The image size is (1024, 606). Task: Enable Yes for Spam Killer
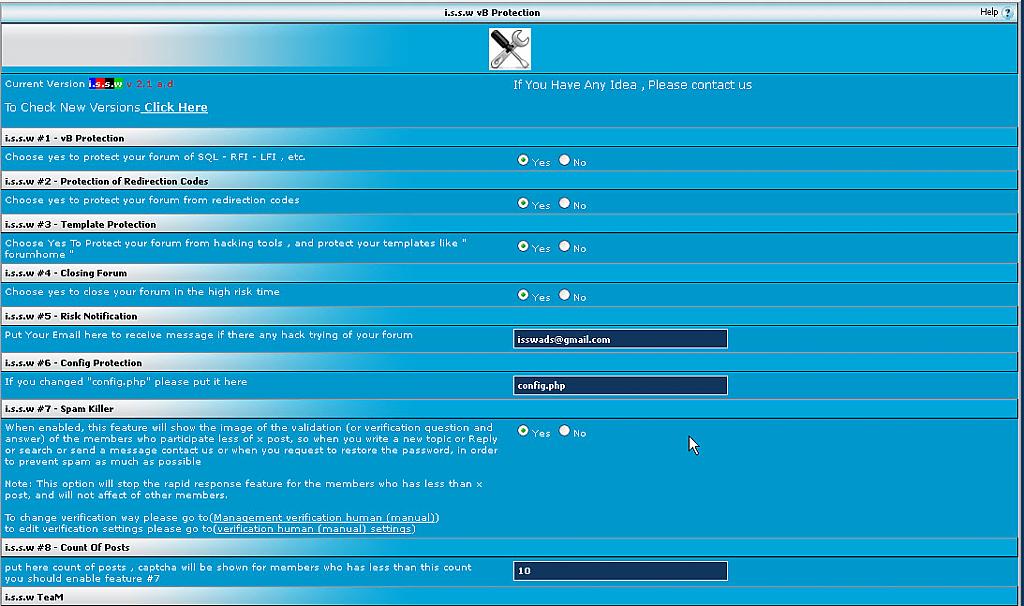[523, 431]
